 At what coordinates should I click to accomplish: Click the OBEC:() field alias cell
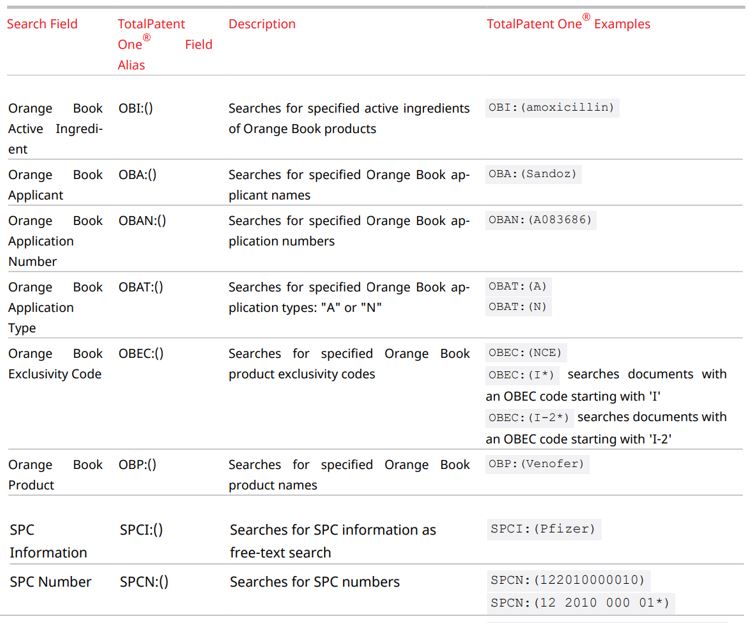(141, 353)
